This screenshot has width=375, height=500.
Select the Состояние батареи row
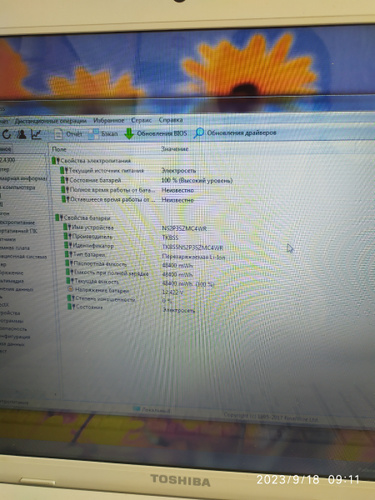click(147, 180)
